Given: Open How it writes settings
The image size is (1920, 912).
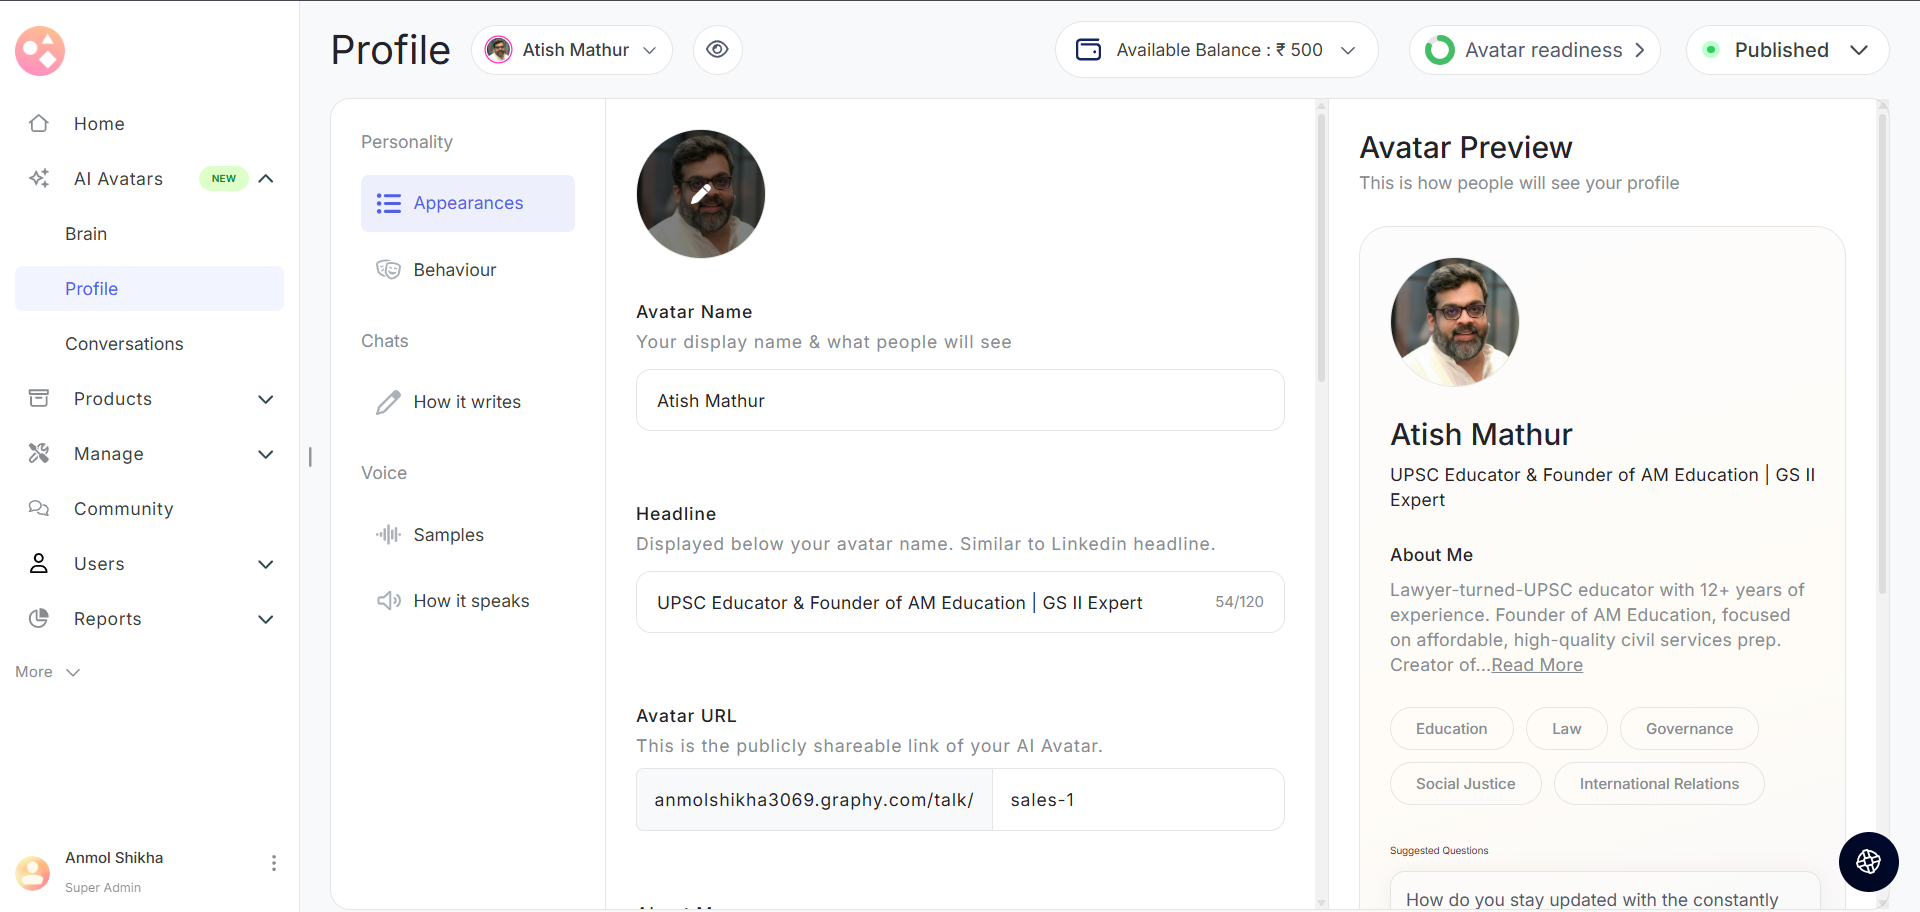Looking at the screenshot, I should point(467,402).
